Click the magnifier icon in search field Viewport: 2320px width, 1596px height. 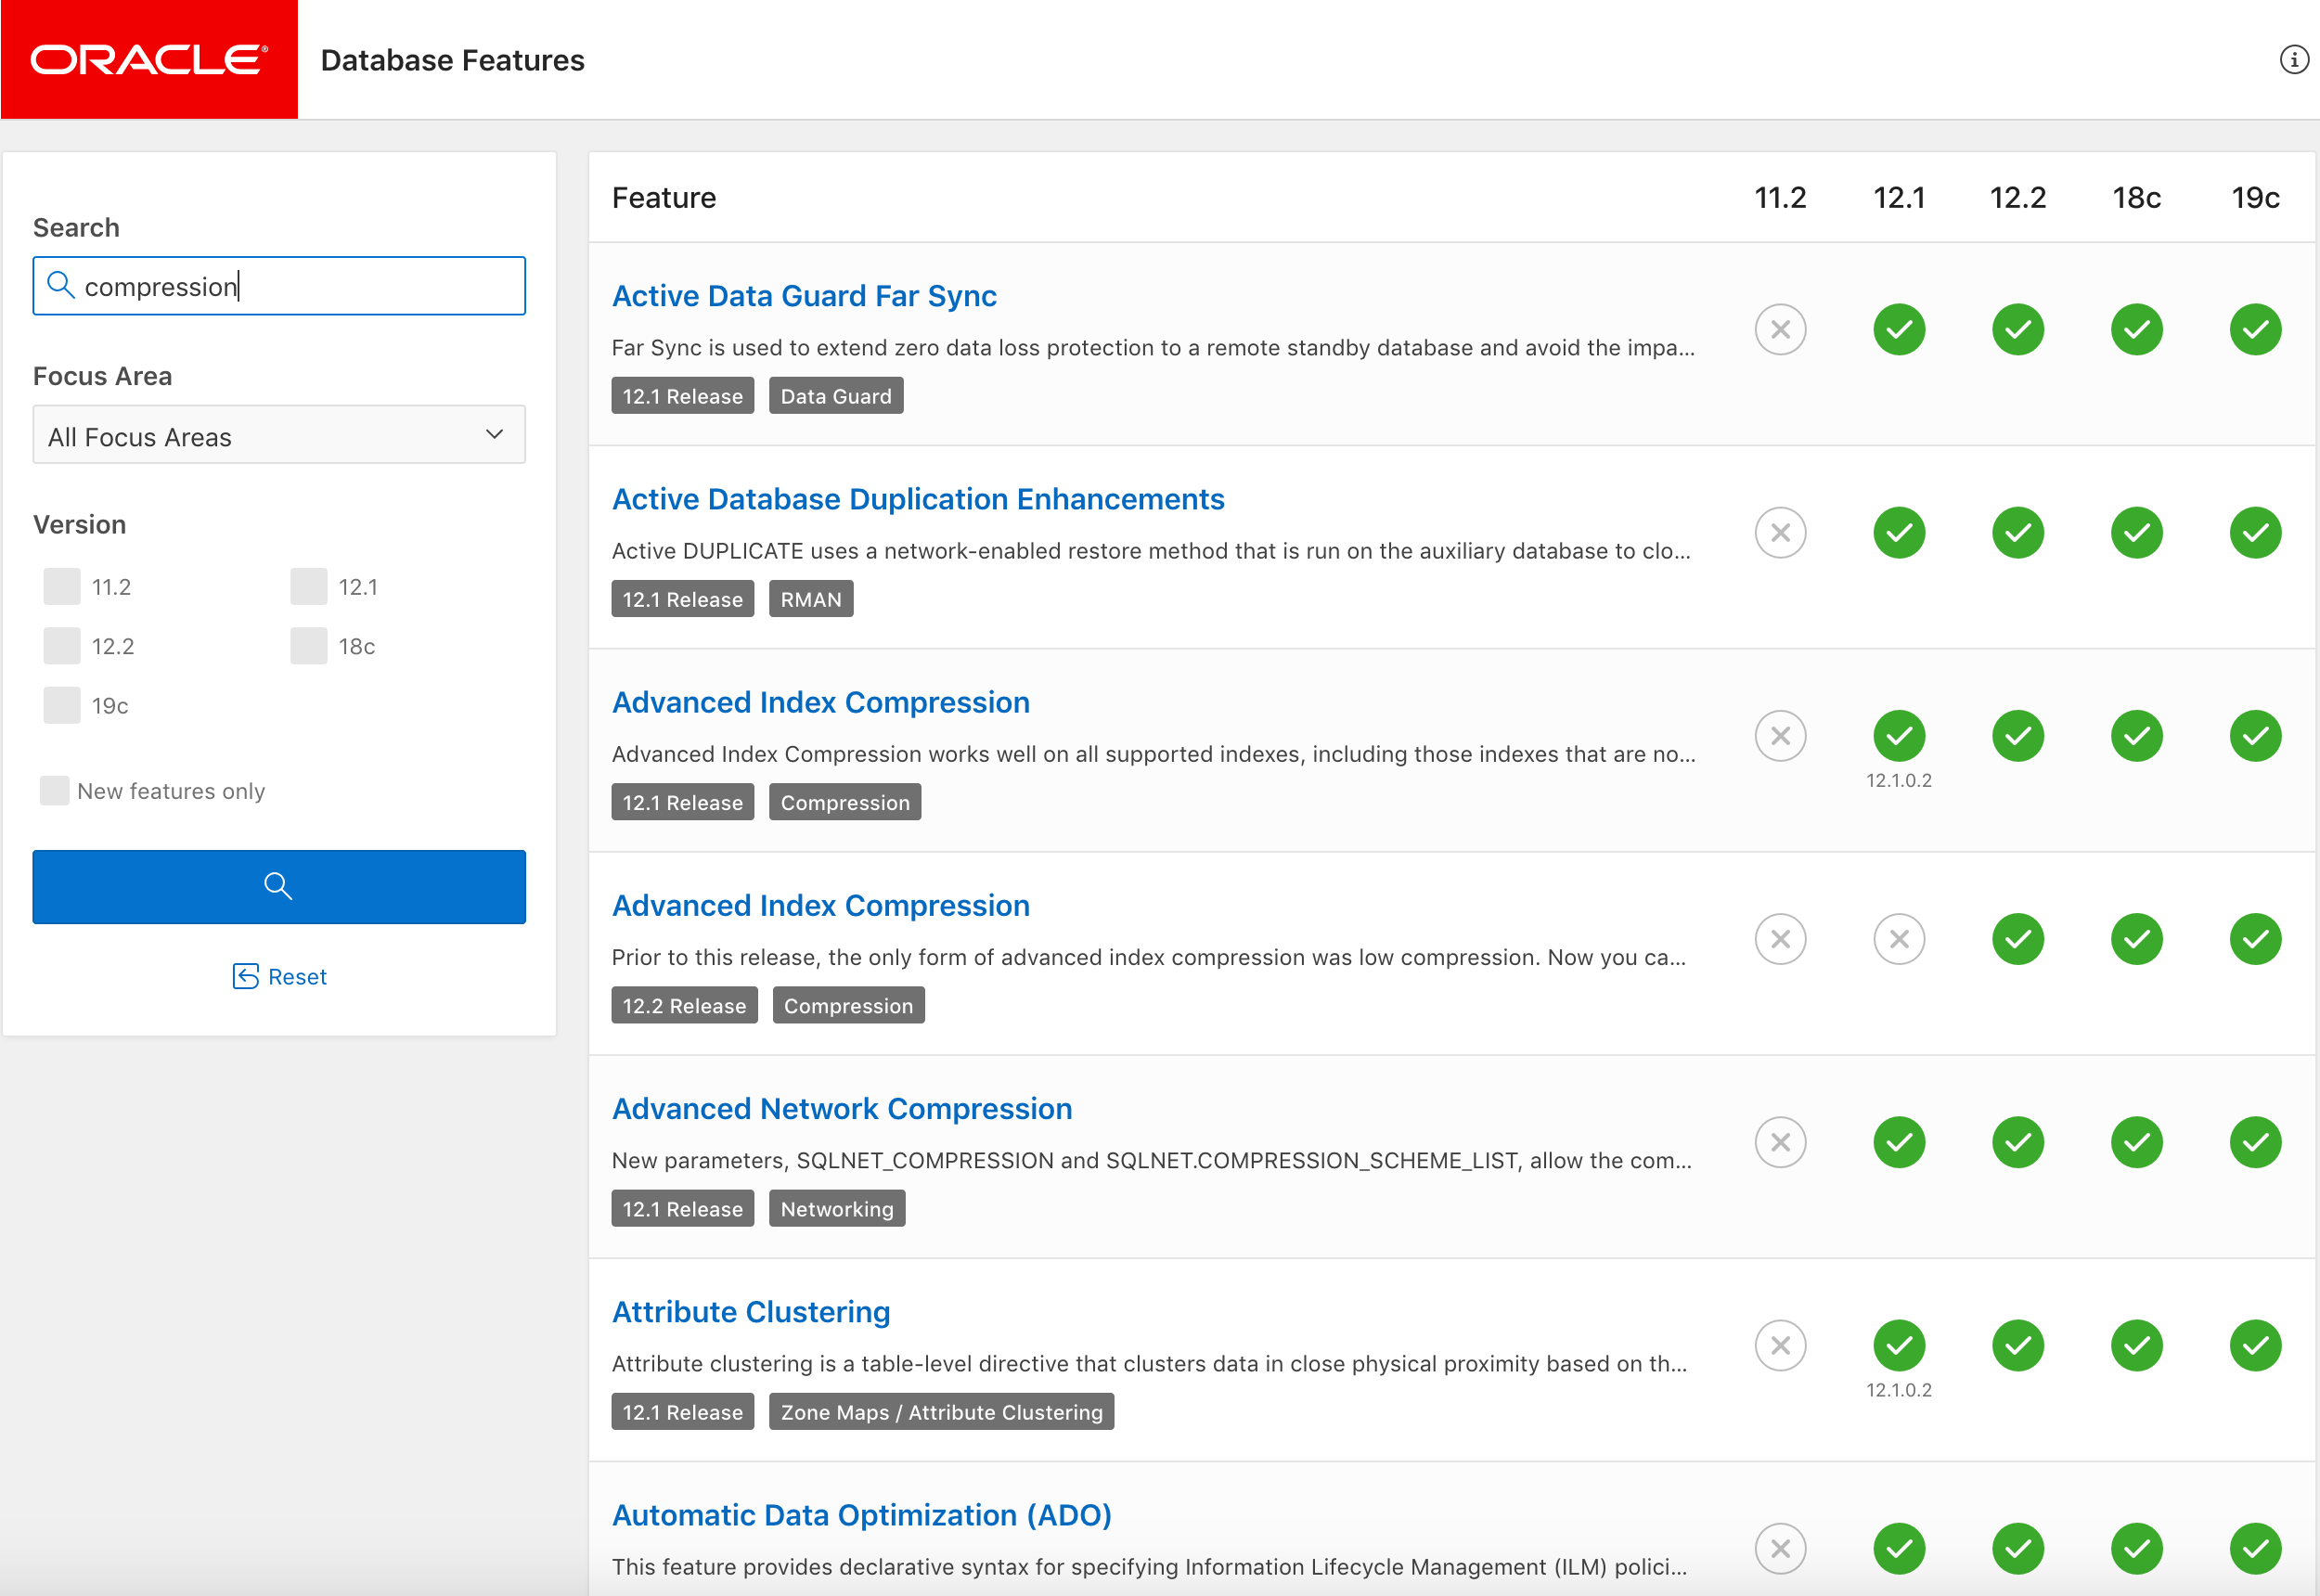[x=61, y=286]
